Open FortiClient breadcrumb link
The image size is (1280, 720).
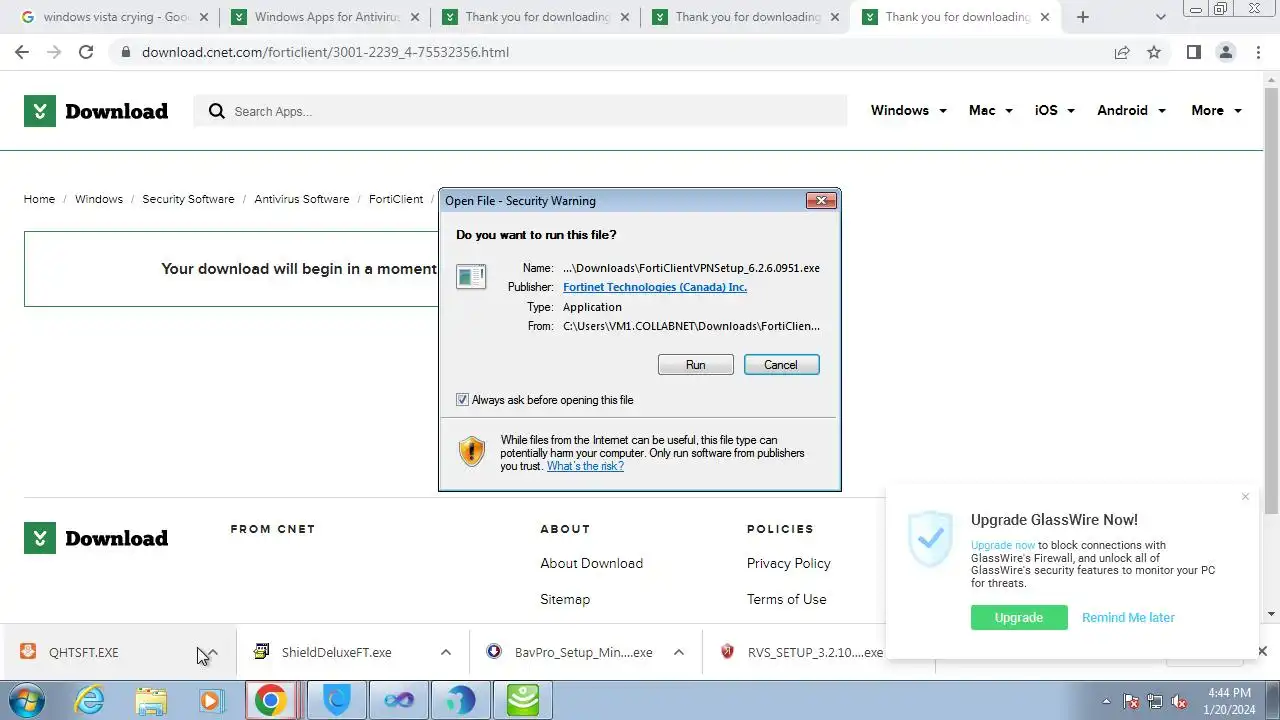(x=396, y=199)
